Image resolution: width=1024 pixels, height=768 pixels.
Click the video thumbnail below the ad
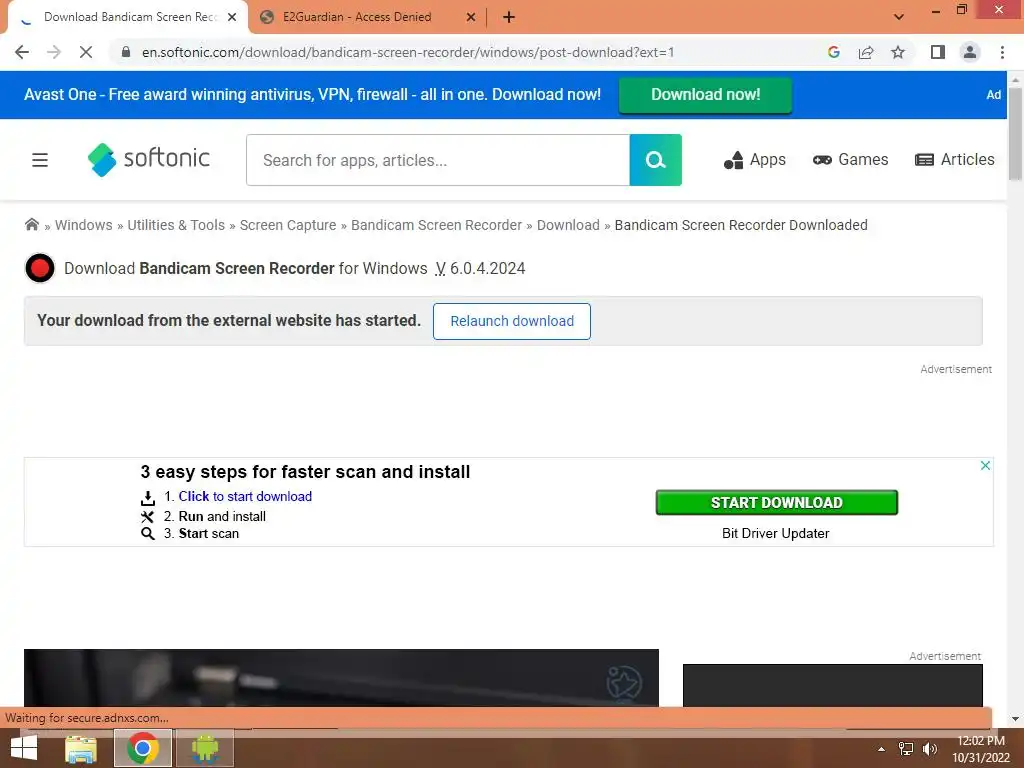[x=341, y=678]
